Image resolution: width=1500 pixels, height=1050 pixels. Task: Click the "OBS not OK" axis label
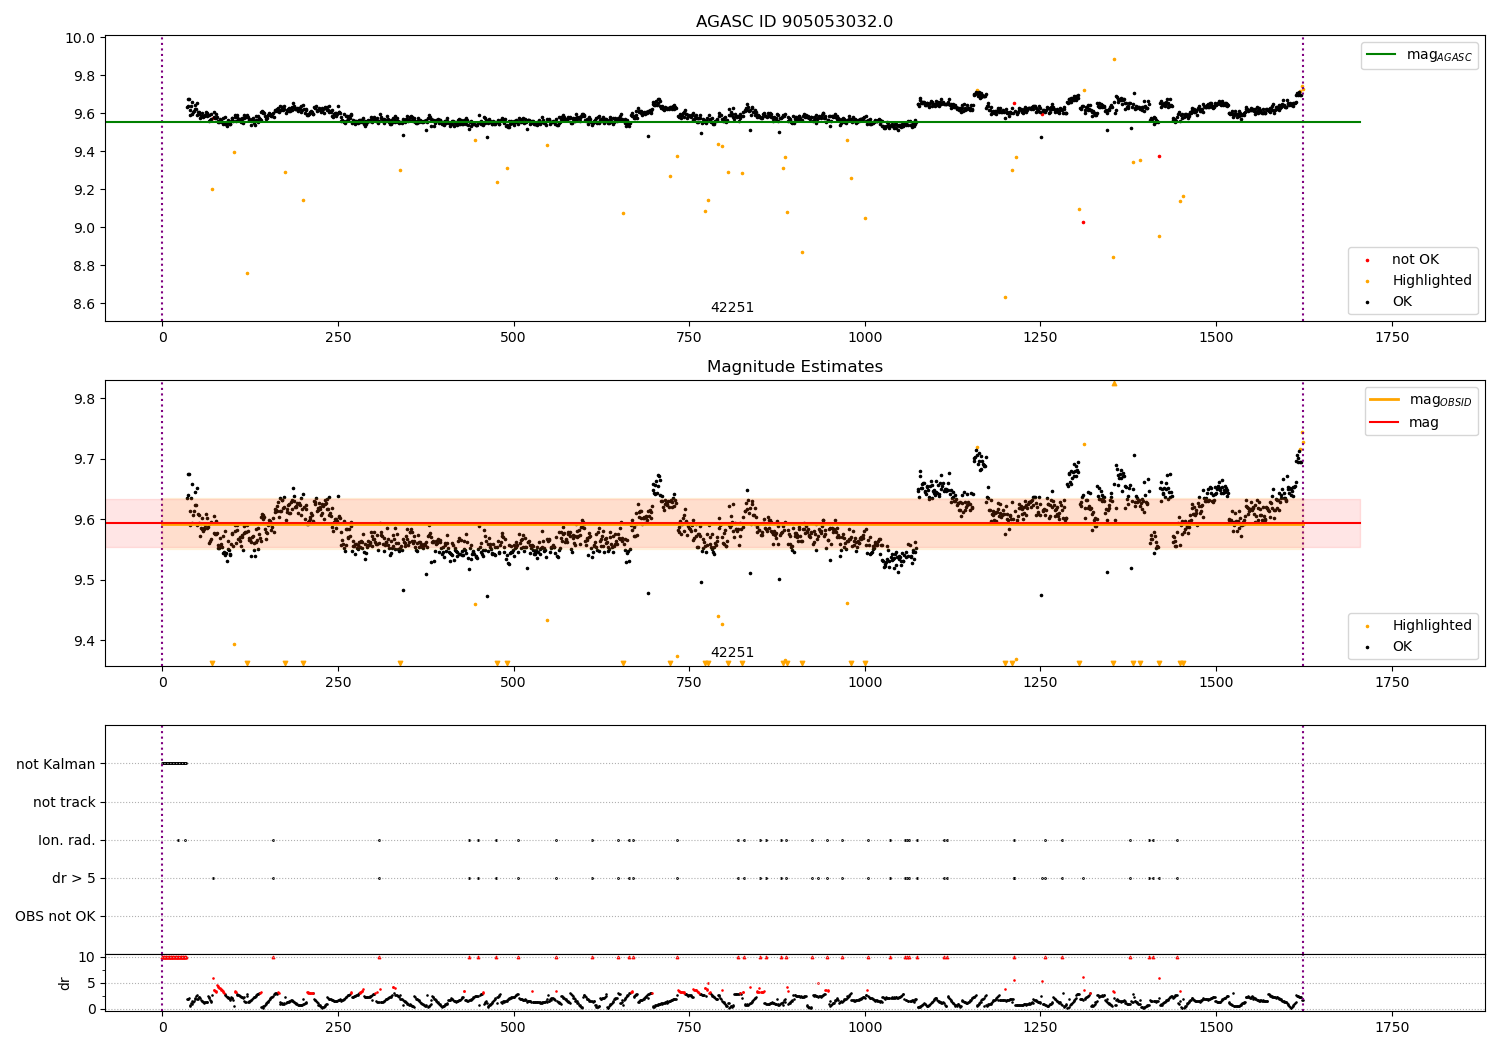coord(55,916)
